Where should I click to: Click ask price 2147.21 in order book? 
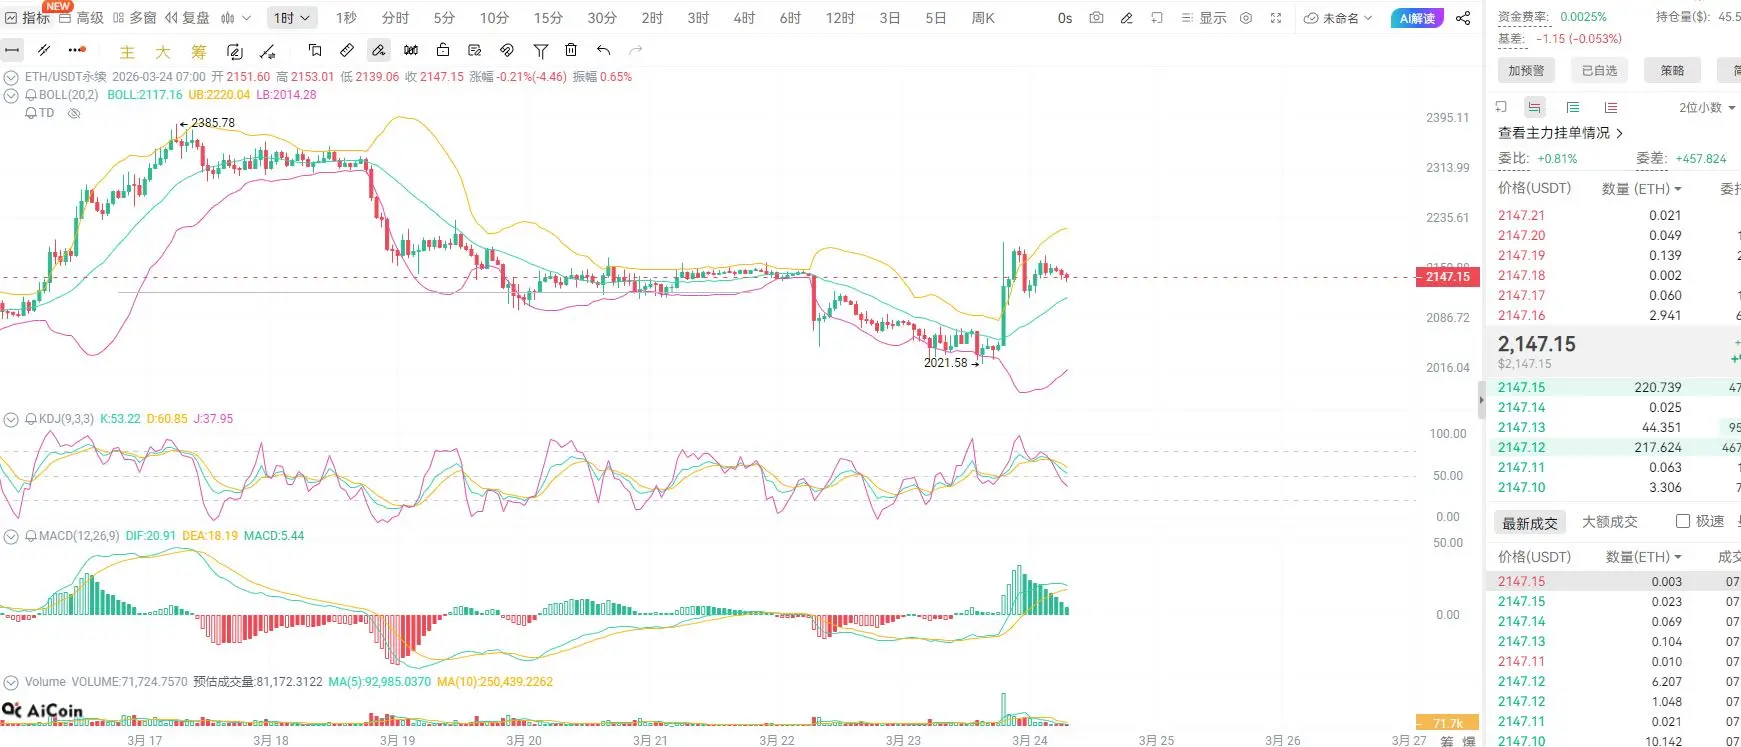click(x=1521, y=215)
